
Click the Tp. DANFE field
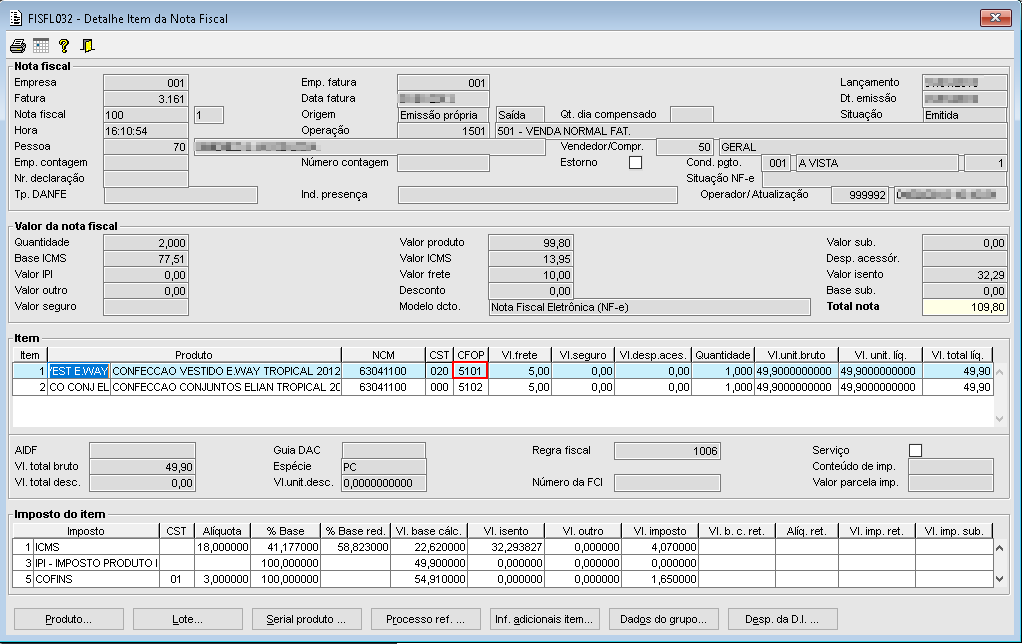pos(181,195)
